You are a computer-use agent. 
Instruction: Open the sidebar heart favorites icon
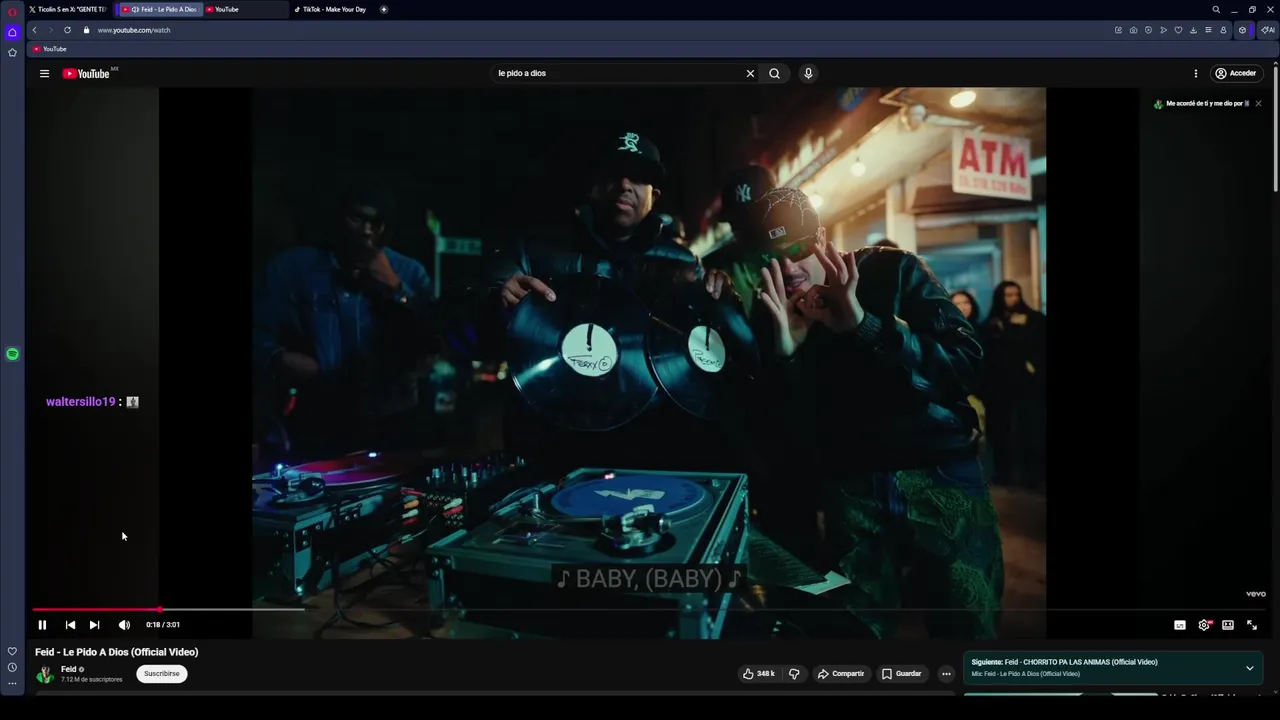(x=12, y=651)
